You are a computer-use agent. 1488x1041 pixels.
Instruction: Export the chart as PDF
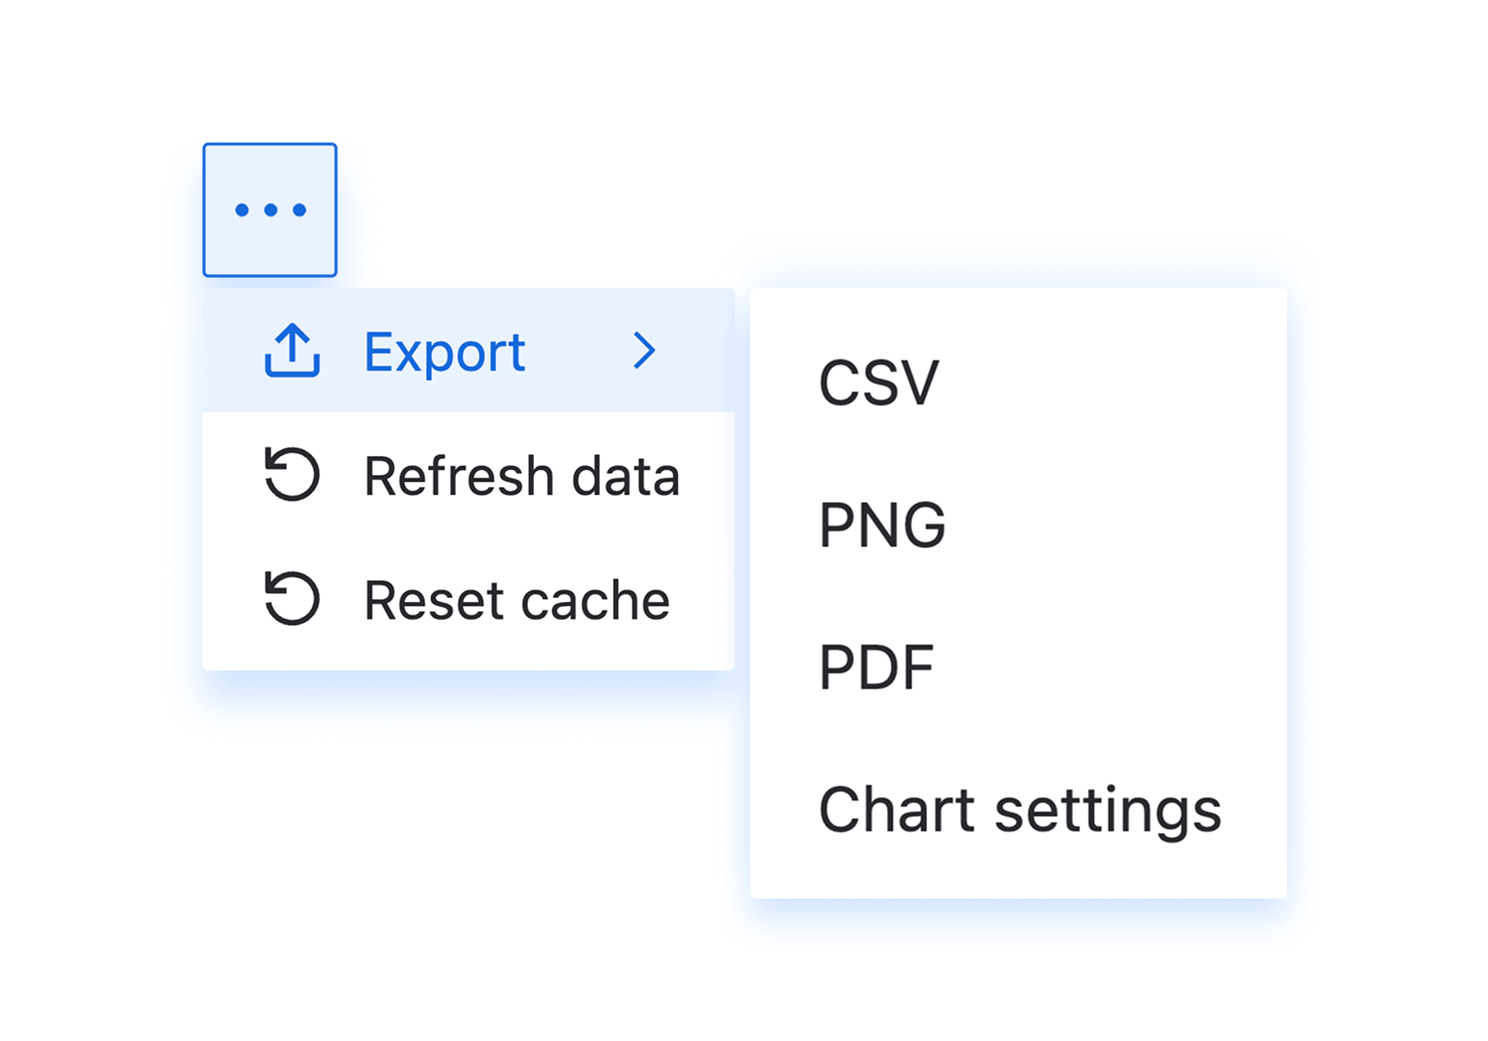(876, 668)
